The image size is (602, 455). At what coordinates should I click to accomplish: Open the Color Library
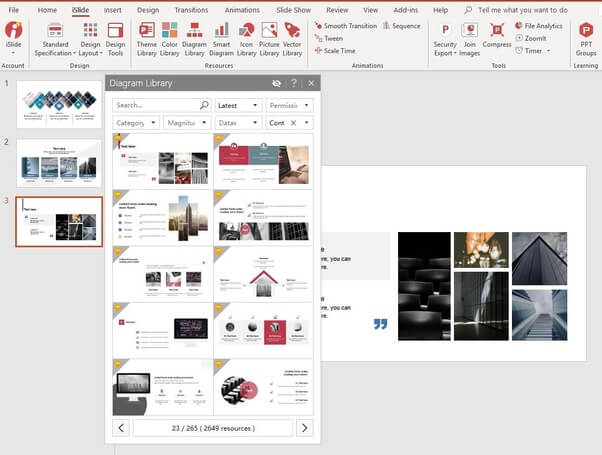pos(171,39)
